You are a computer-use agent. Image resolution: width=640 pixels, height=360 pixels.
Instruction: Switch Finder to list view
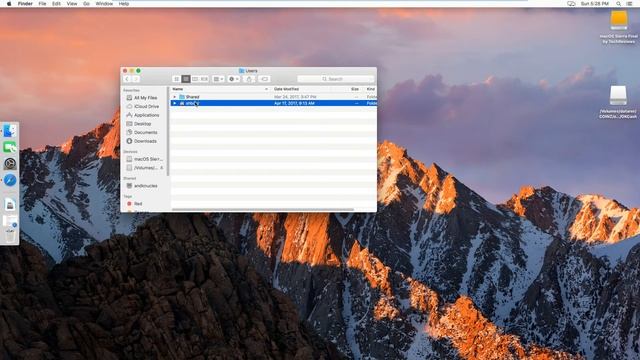click(x=186, y=79)
